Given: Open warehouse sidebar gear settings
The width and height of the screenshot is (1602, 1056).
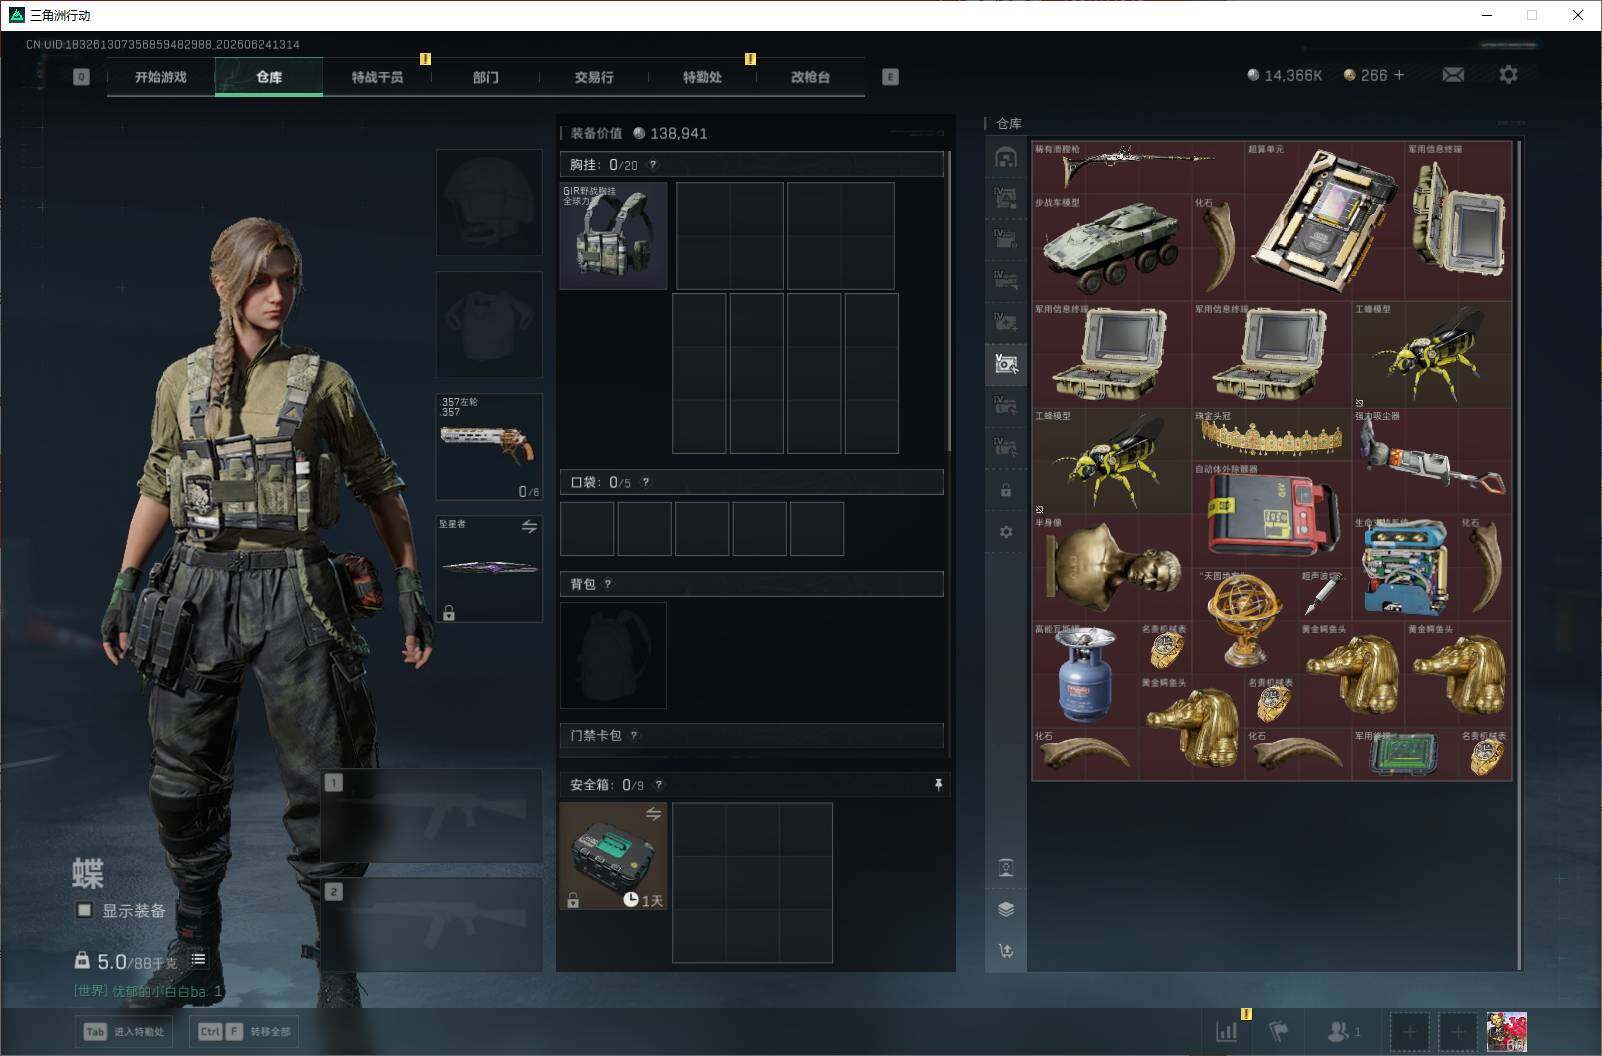Looking at the screenshot, I should [x=1006, y=532].
